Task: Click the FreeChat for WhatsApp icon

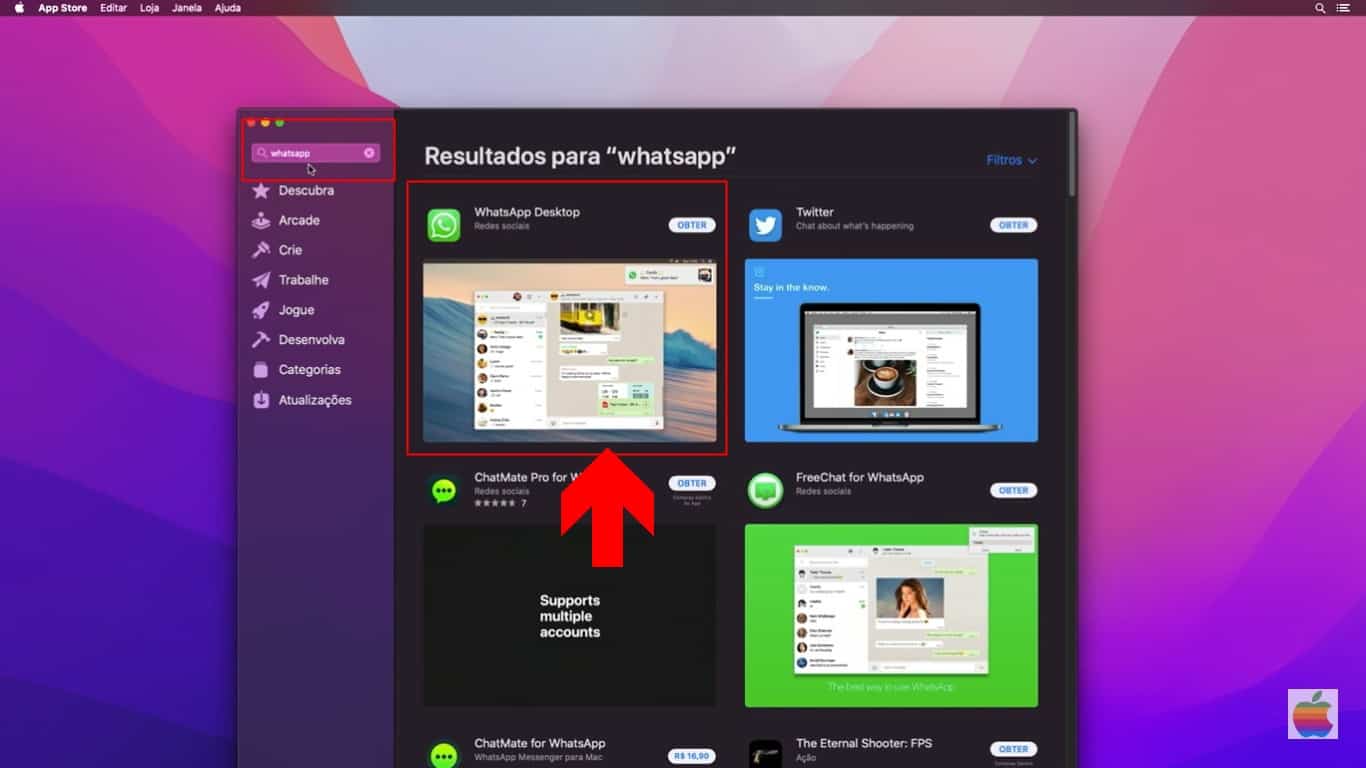Action: coord(766,490)
